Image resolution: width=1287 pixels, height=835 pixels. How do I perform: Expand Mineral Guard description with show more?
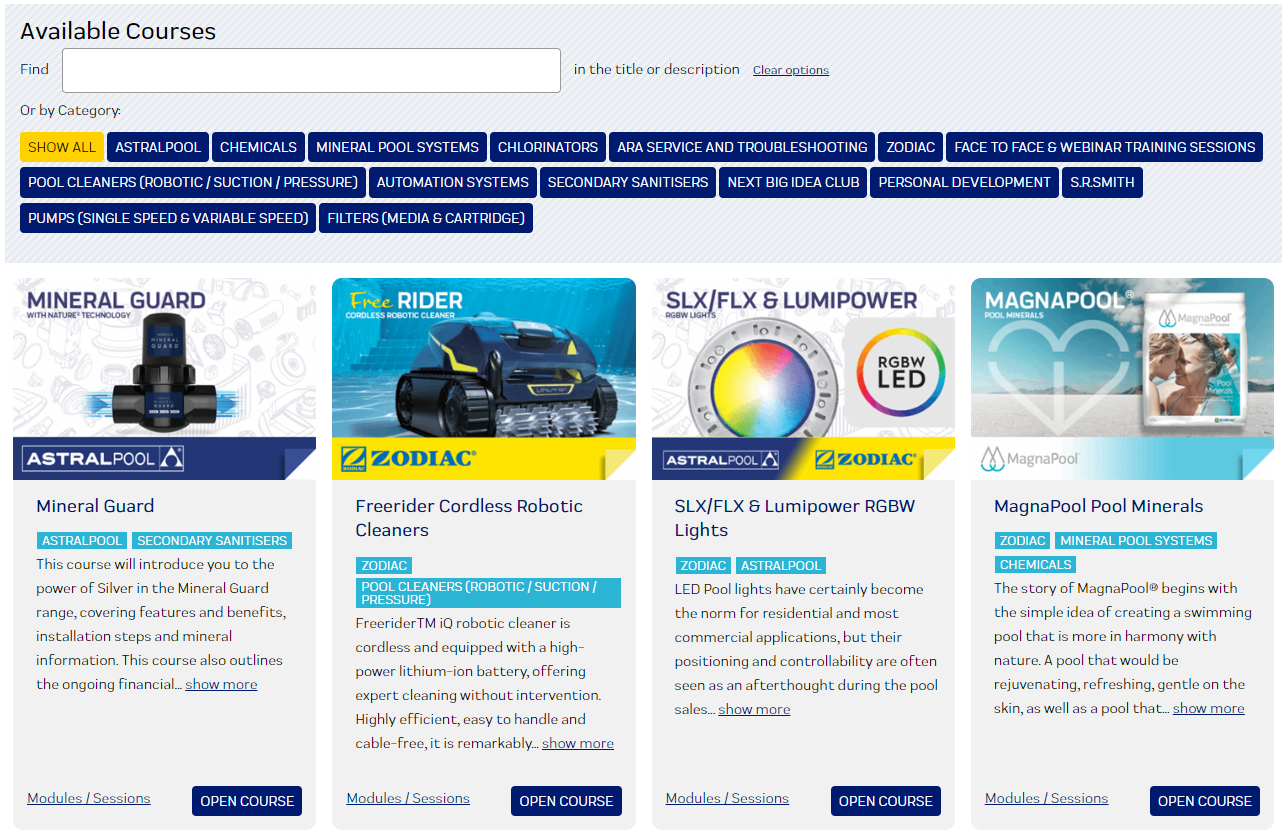coord(221,684)
